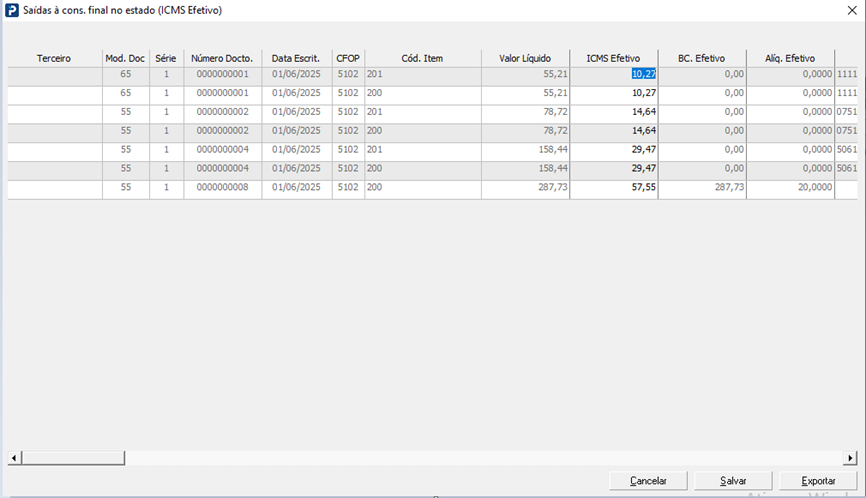The image size is (866, 498).
Task: Click Valor Líquido 78,72 for doc 0000000002 item 201
Action: [x=525, y=112]
